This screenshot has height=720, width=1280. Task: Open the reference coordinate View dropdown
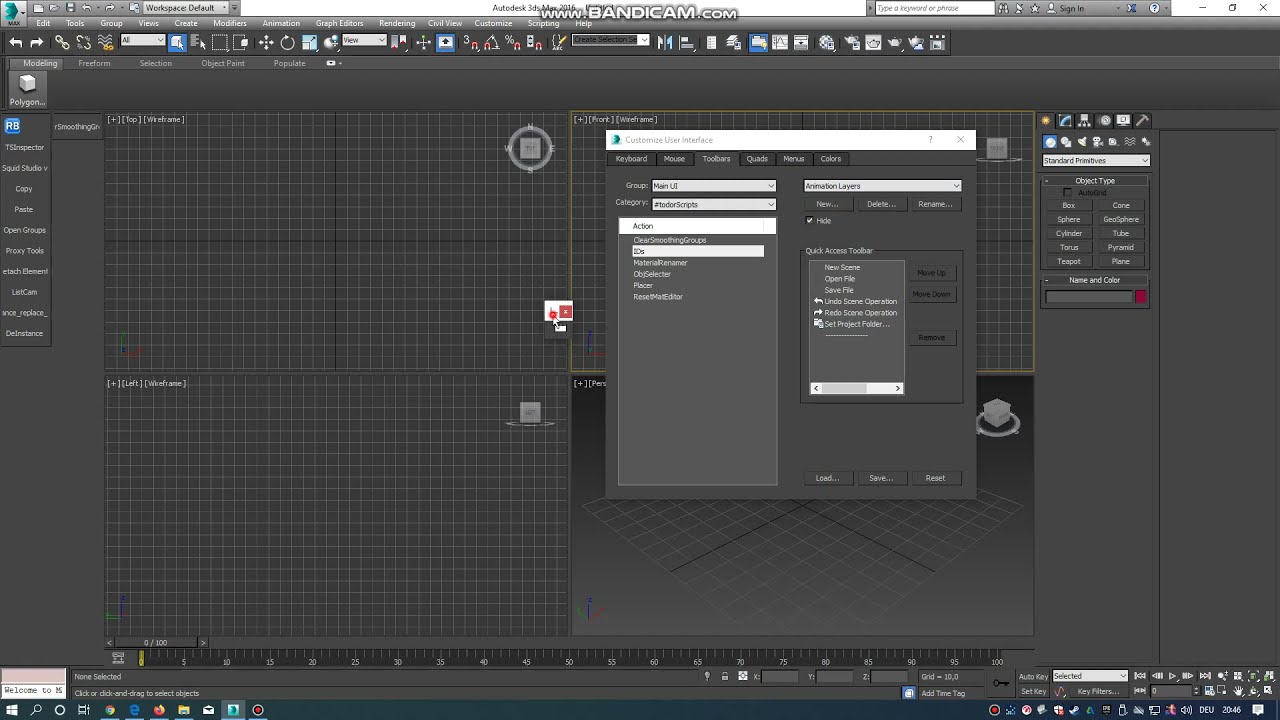click(x=364, y=41)
